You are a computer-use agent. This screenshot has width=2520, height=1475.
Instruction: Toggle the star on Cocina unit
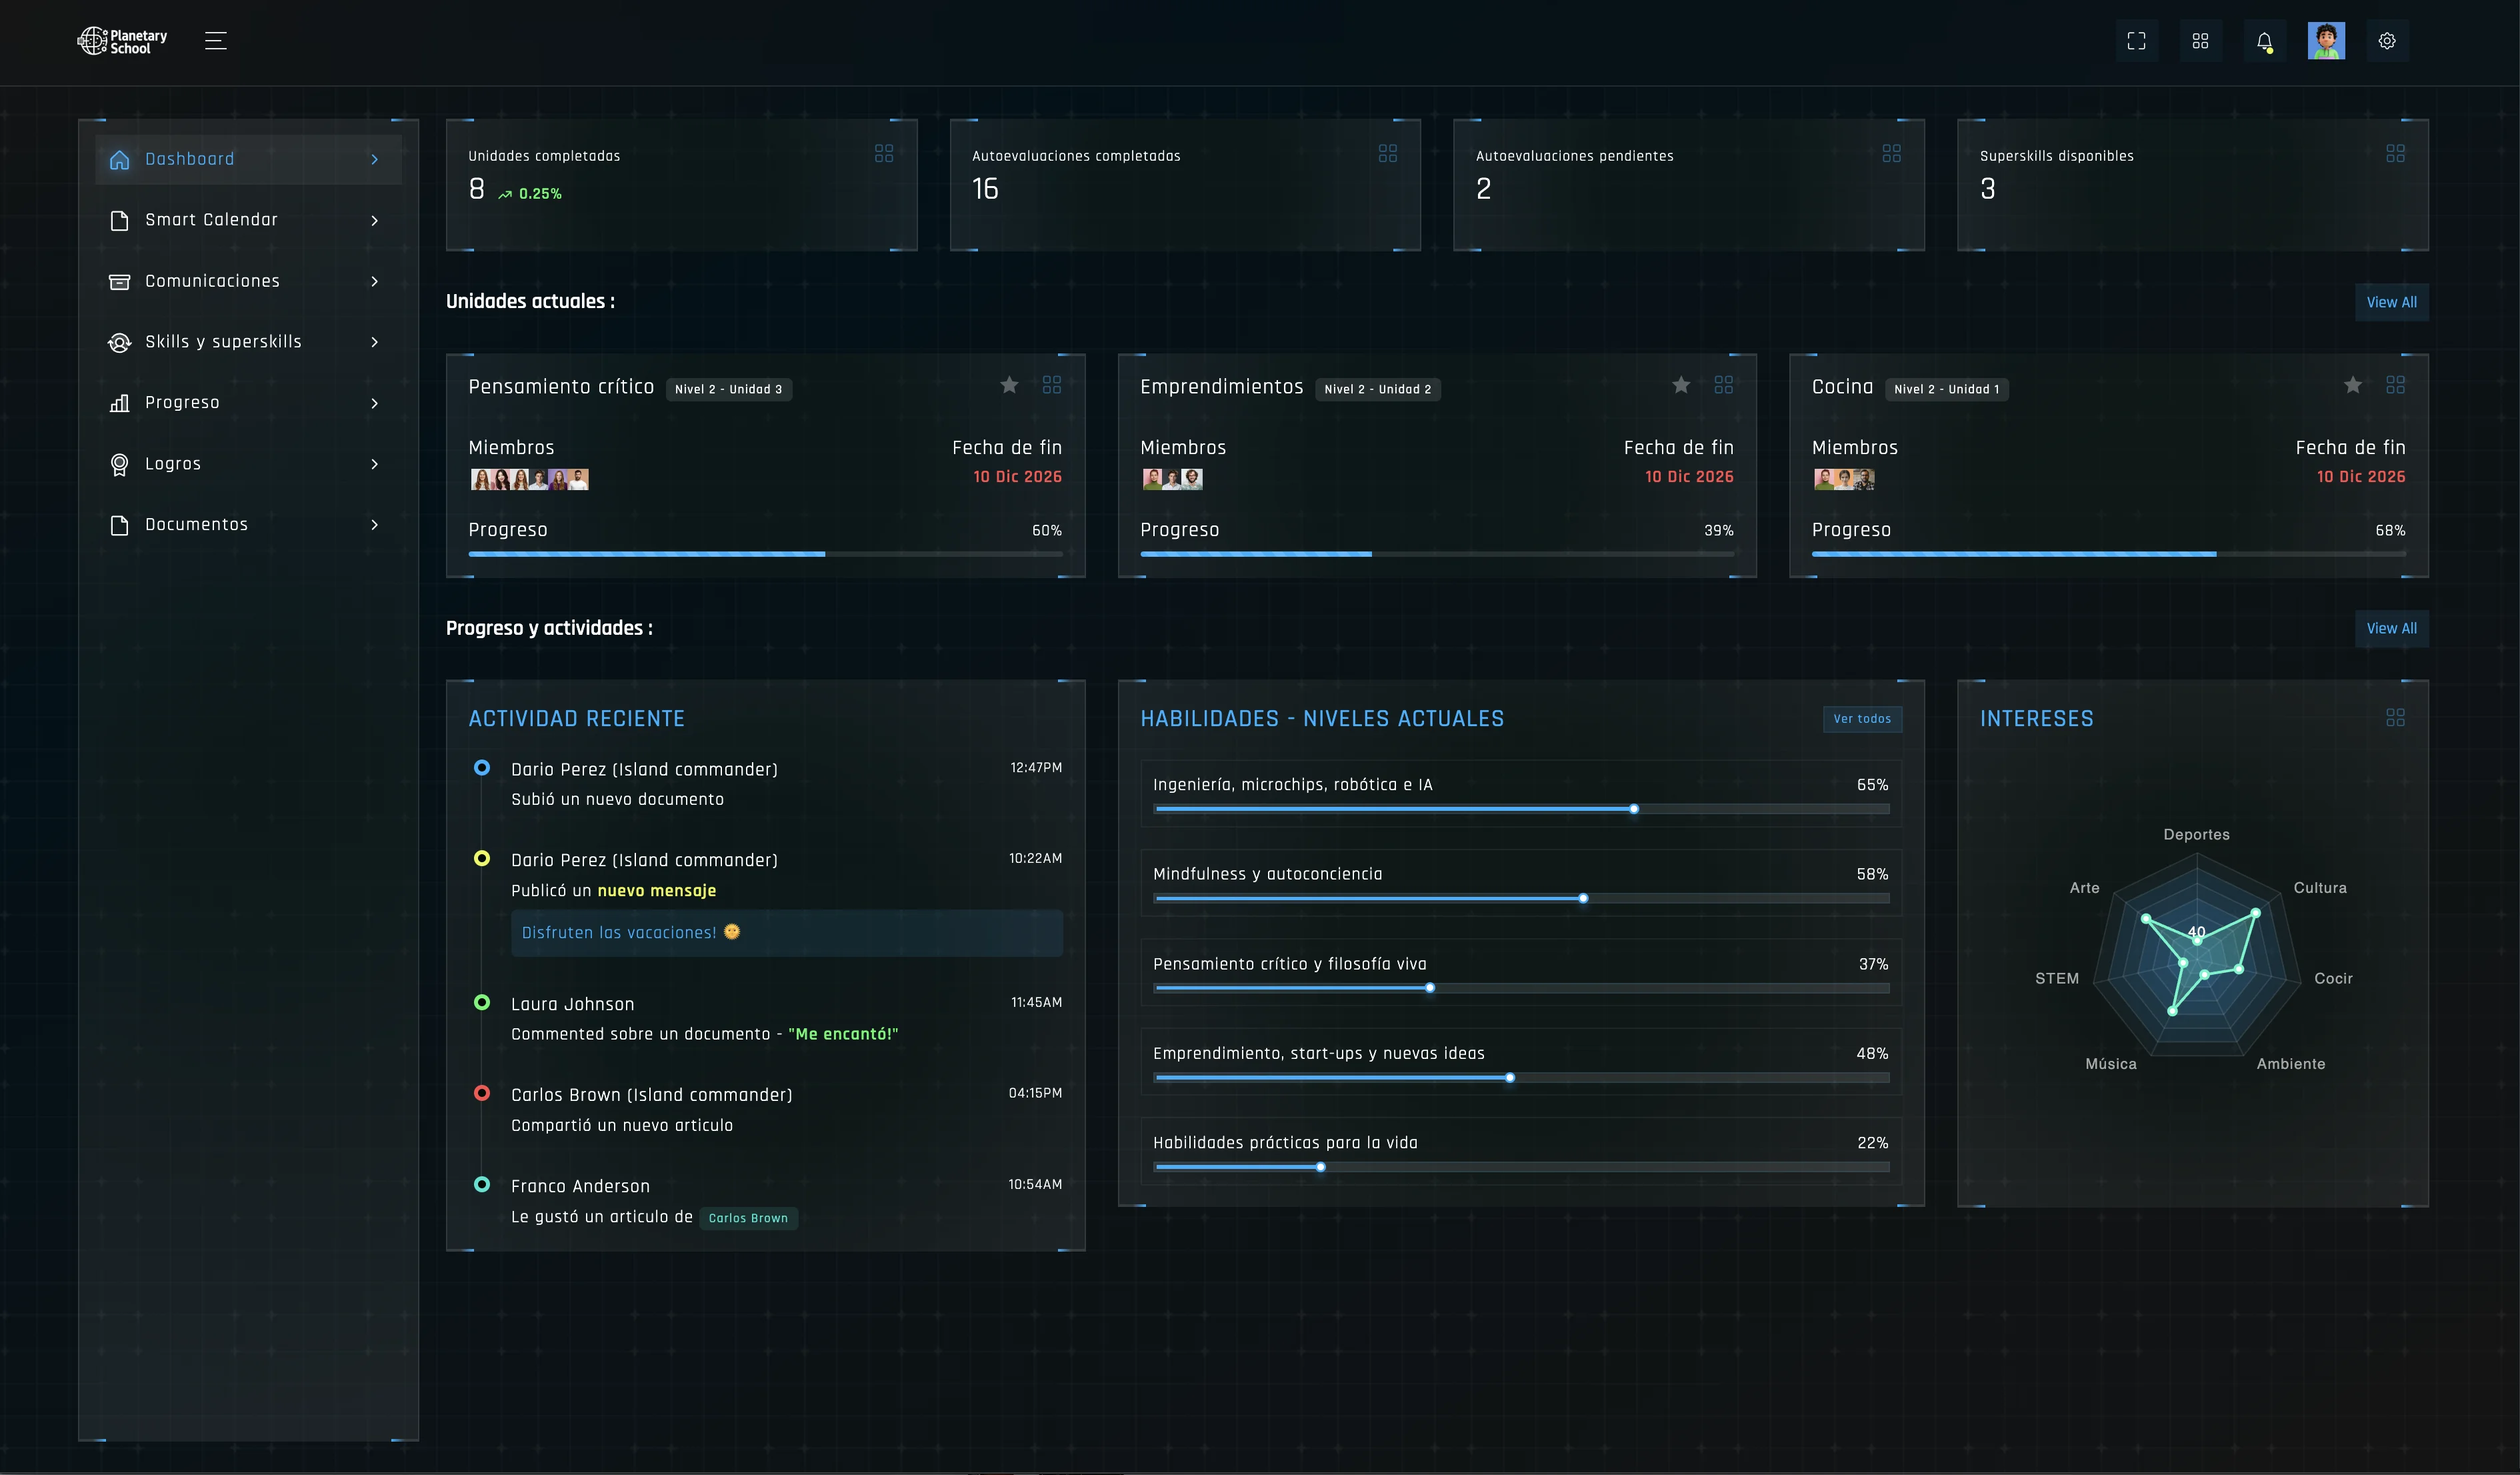tap(2353, 385)
